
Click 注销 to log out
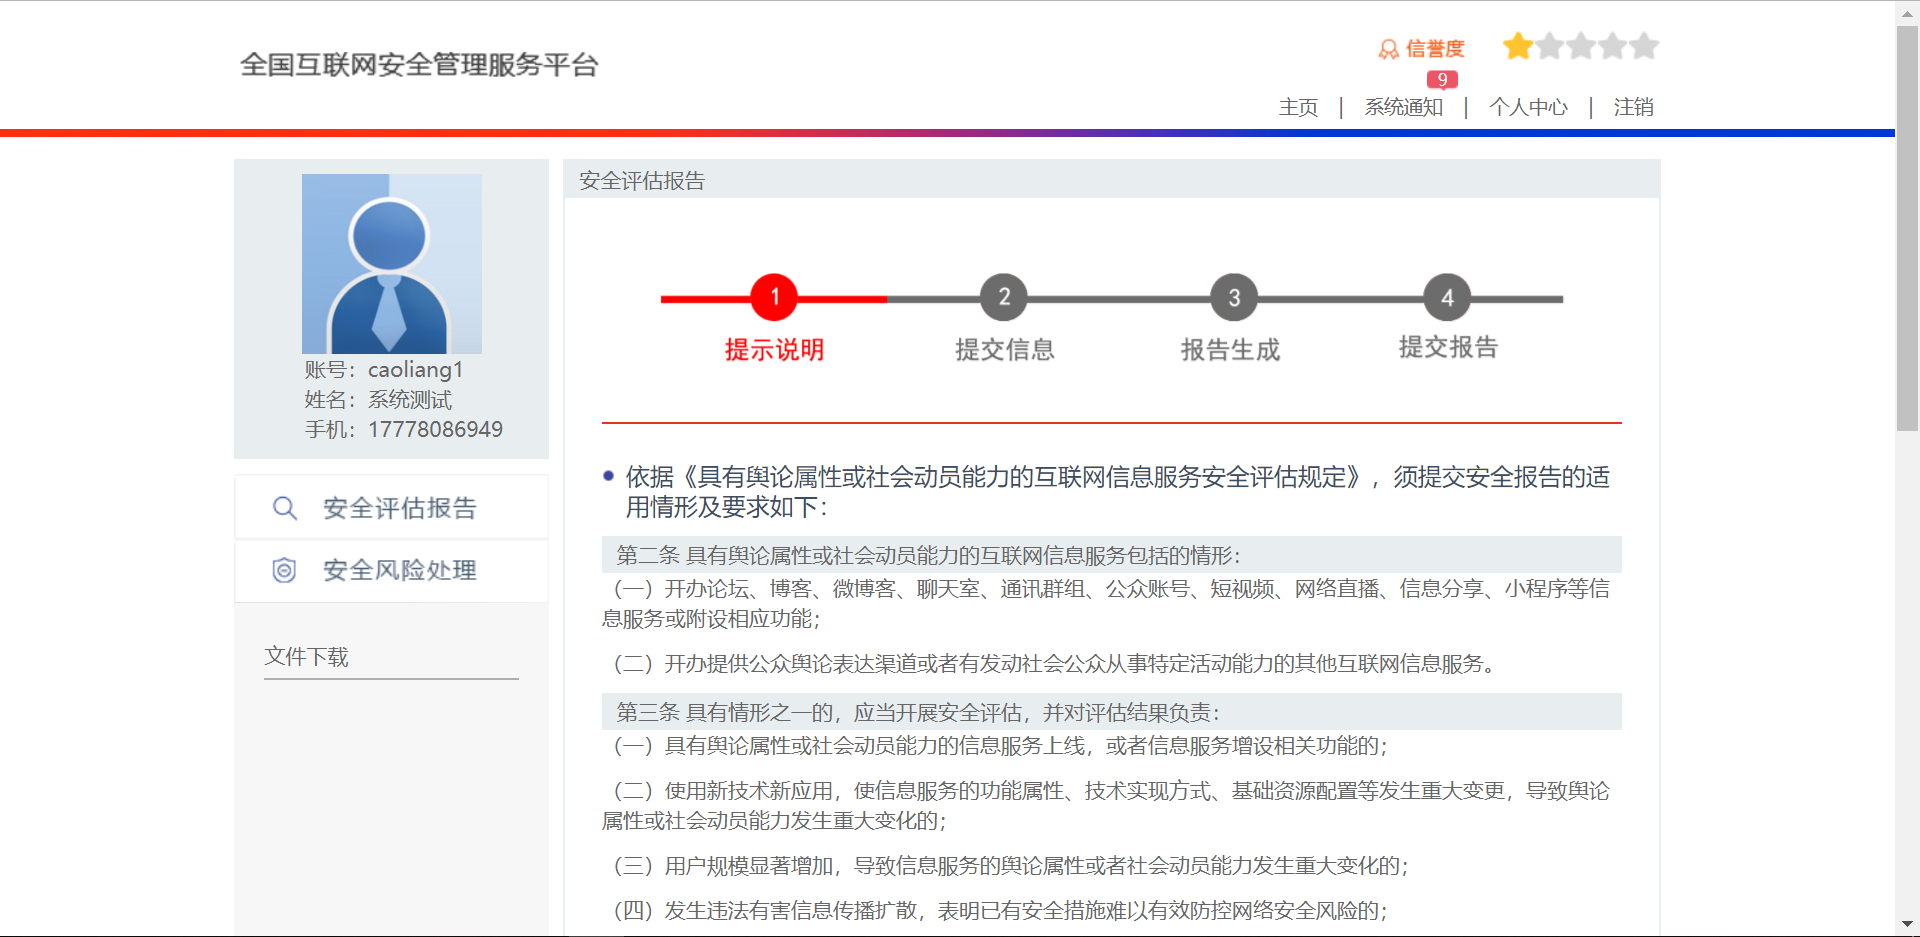click(1633, 107)
